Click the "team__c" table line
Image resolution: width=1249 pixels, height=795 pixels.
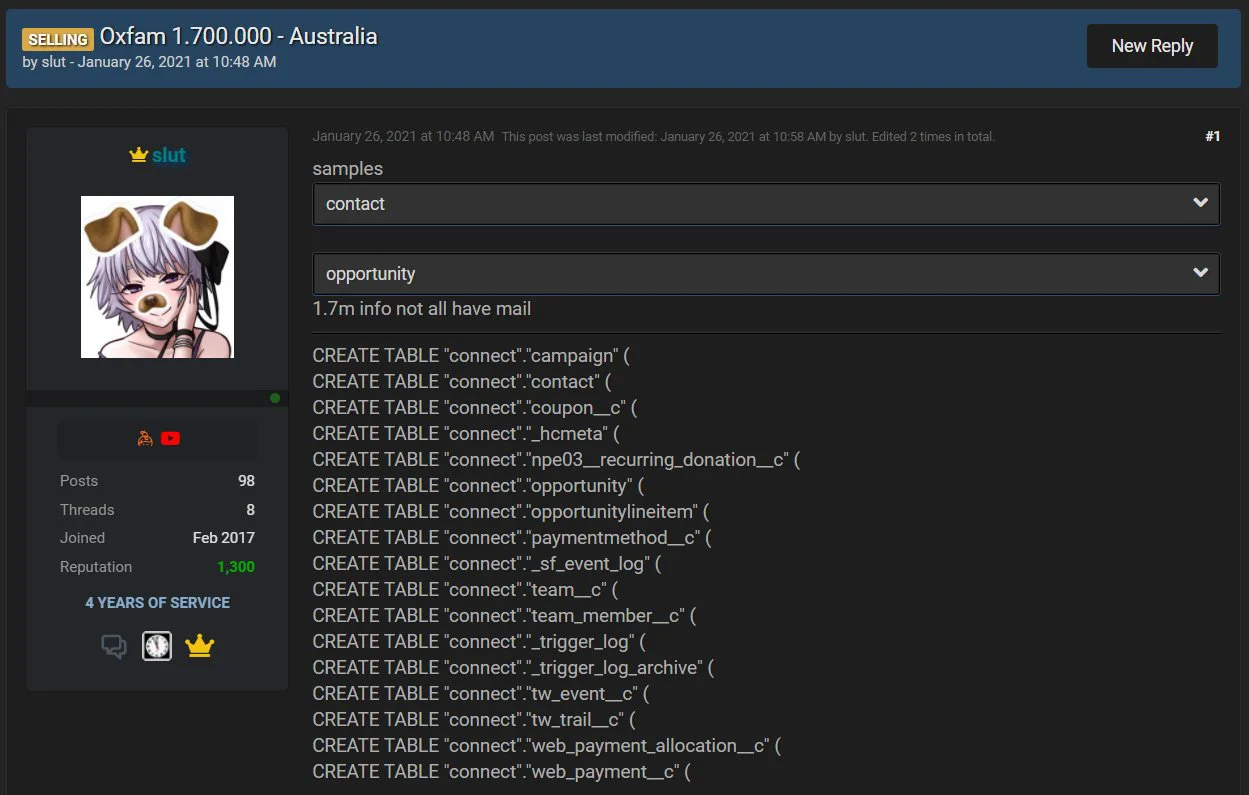pyautogui.click(x=466, y=589)
